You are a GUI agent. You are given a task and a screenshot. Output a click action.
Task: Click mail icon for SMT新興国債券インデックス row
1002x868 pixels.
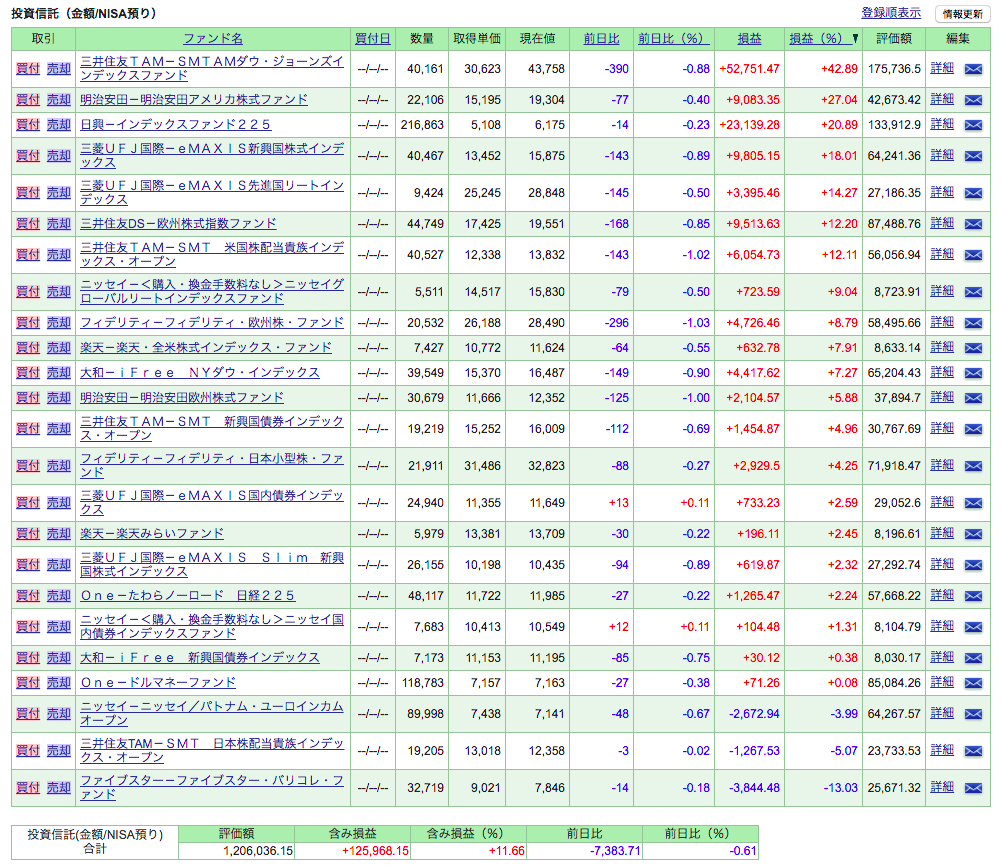pyautogui.click(x=973, y=429)
